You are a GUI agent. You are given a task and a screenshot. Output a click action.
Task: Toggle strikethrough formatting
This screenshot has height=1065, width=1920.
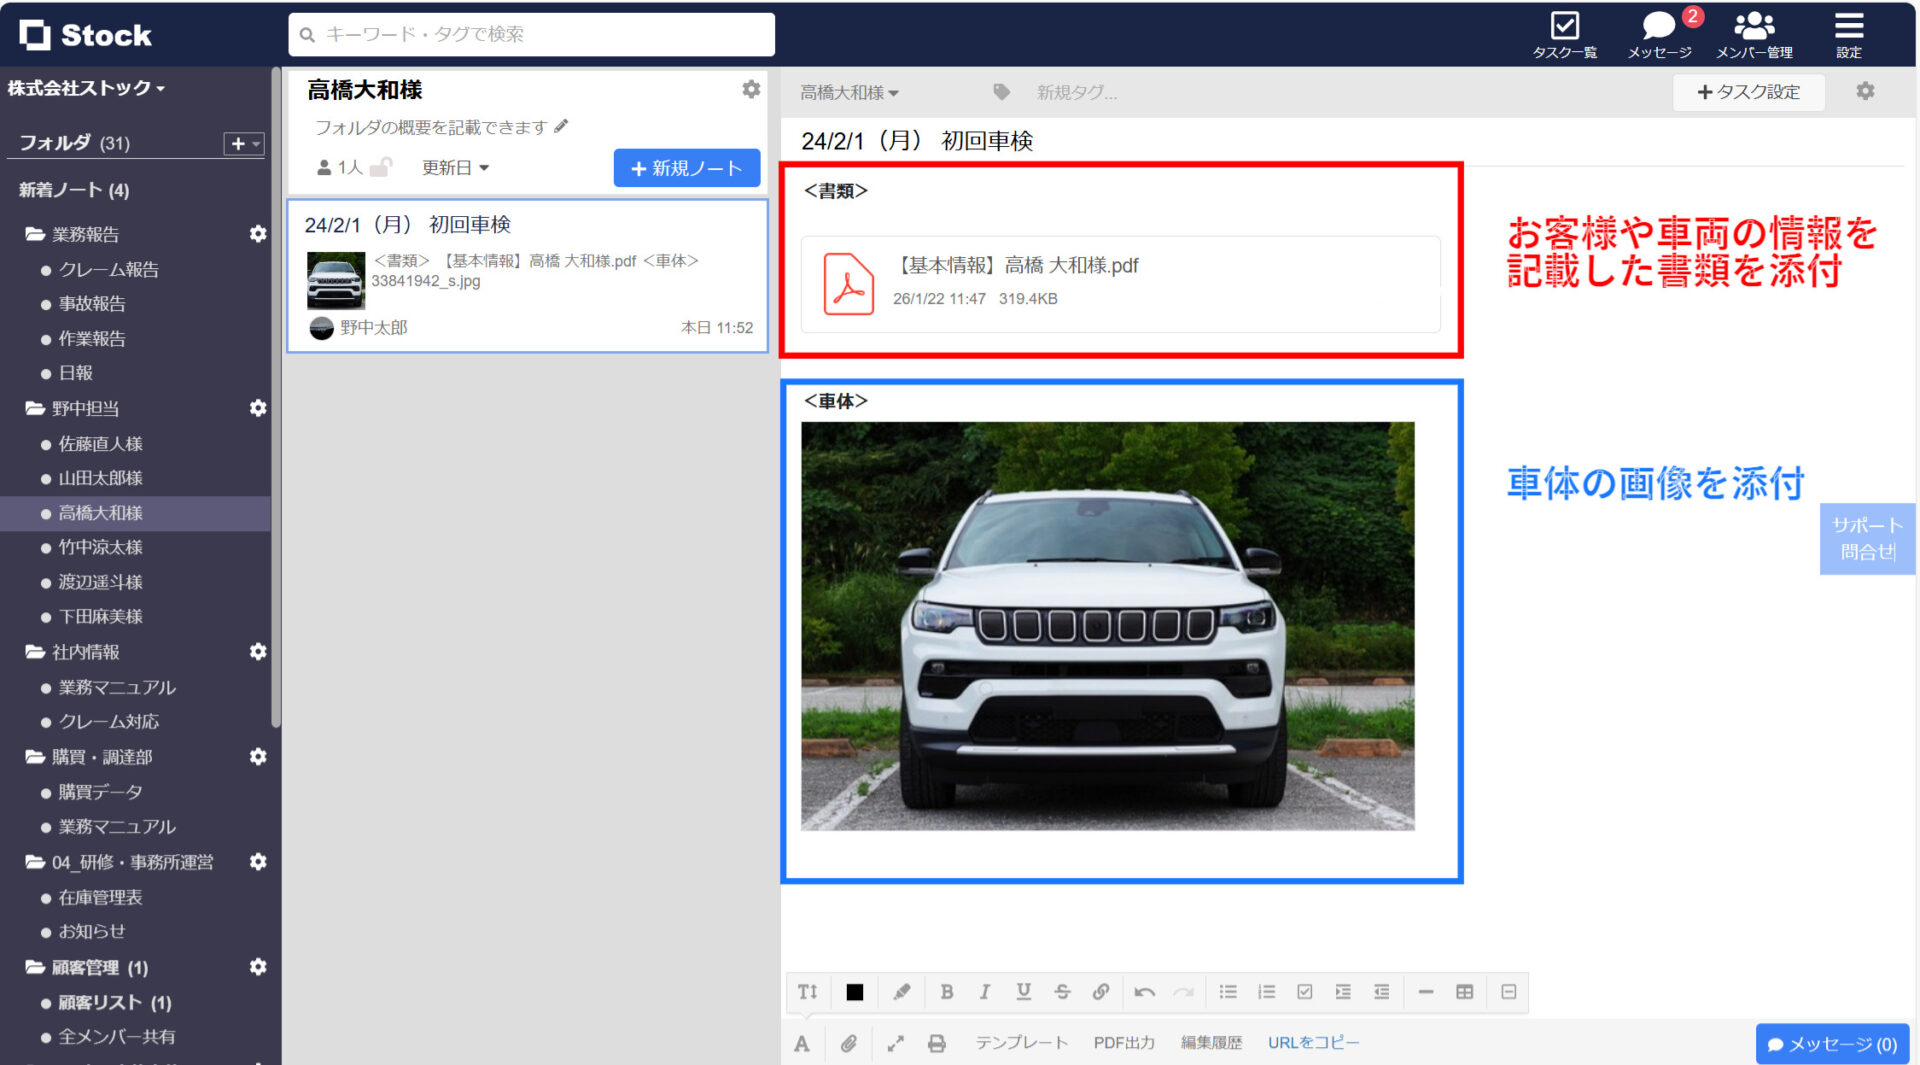1062,992
